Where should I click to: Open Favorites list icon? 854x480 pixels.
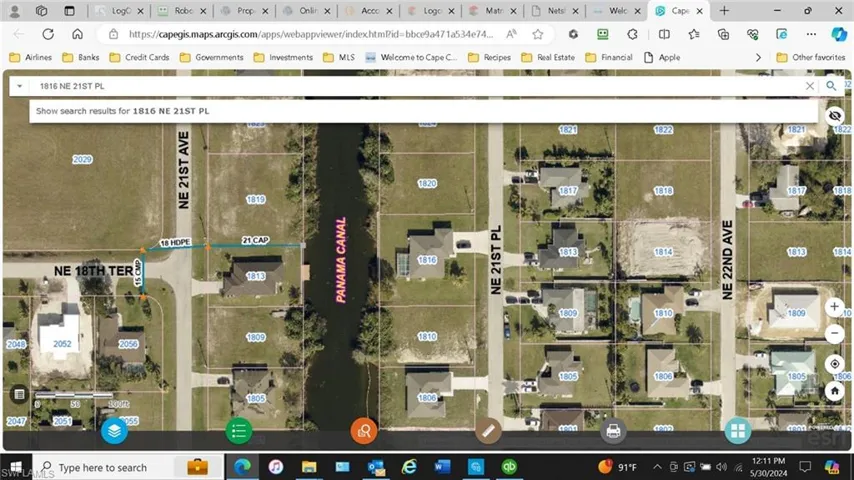(694, 34)
